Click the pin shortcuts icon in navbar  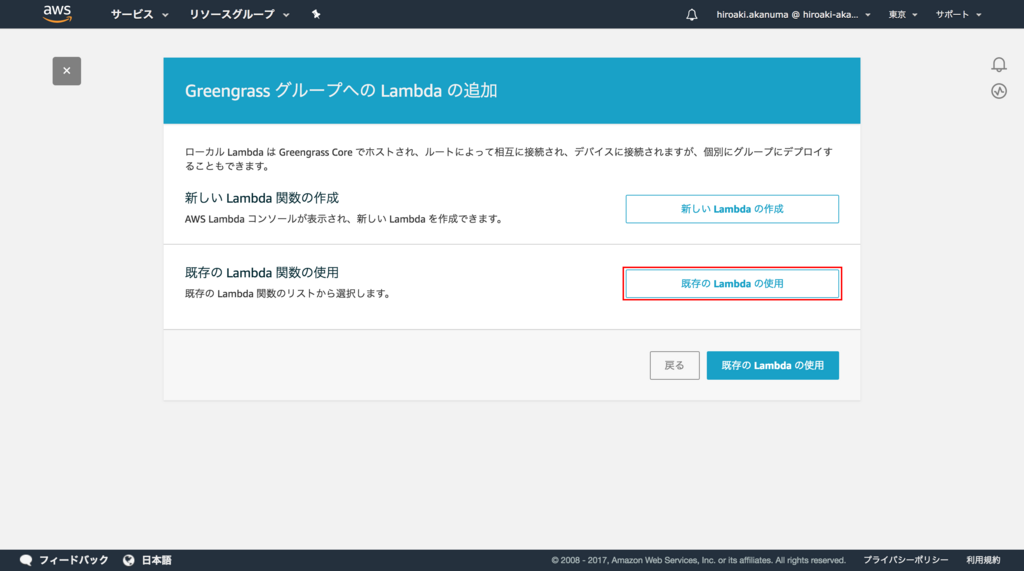click(316, 14)
